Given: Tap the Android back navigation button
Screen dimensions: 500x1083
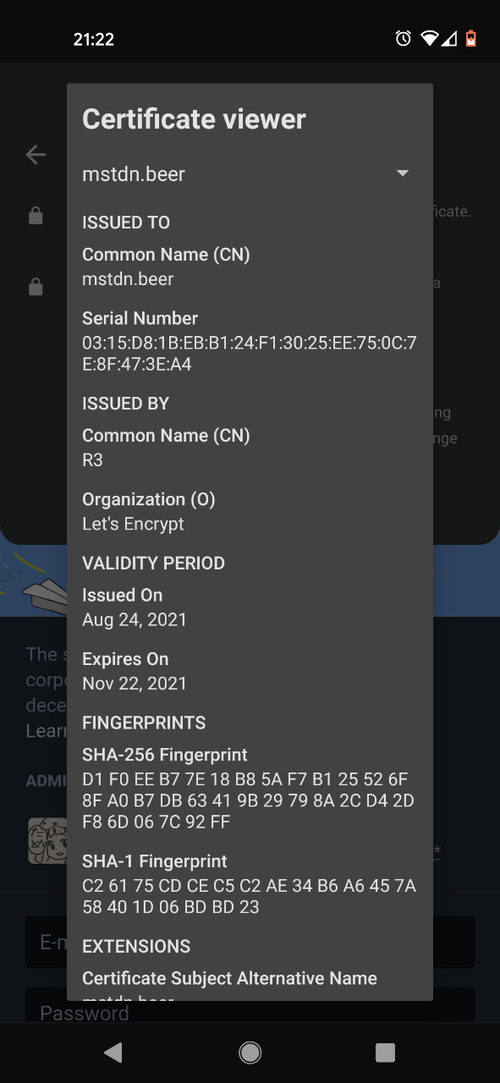Looking at the screenshot, I should point(113,1052).
